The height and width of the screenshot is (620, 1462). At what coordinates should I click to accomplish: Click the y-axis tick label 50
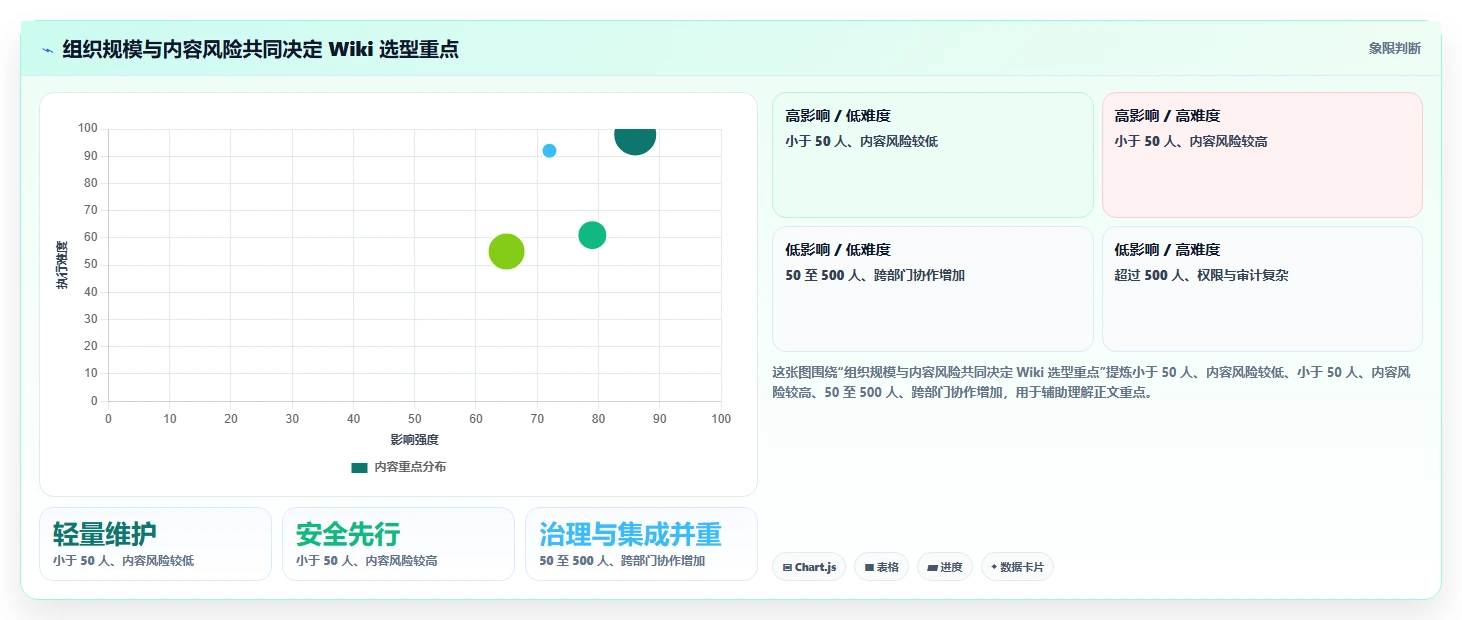(91, 264)
